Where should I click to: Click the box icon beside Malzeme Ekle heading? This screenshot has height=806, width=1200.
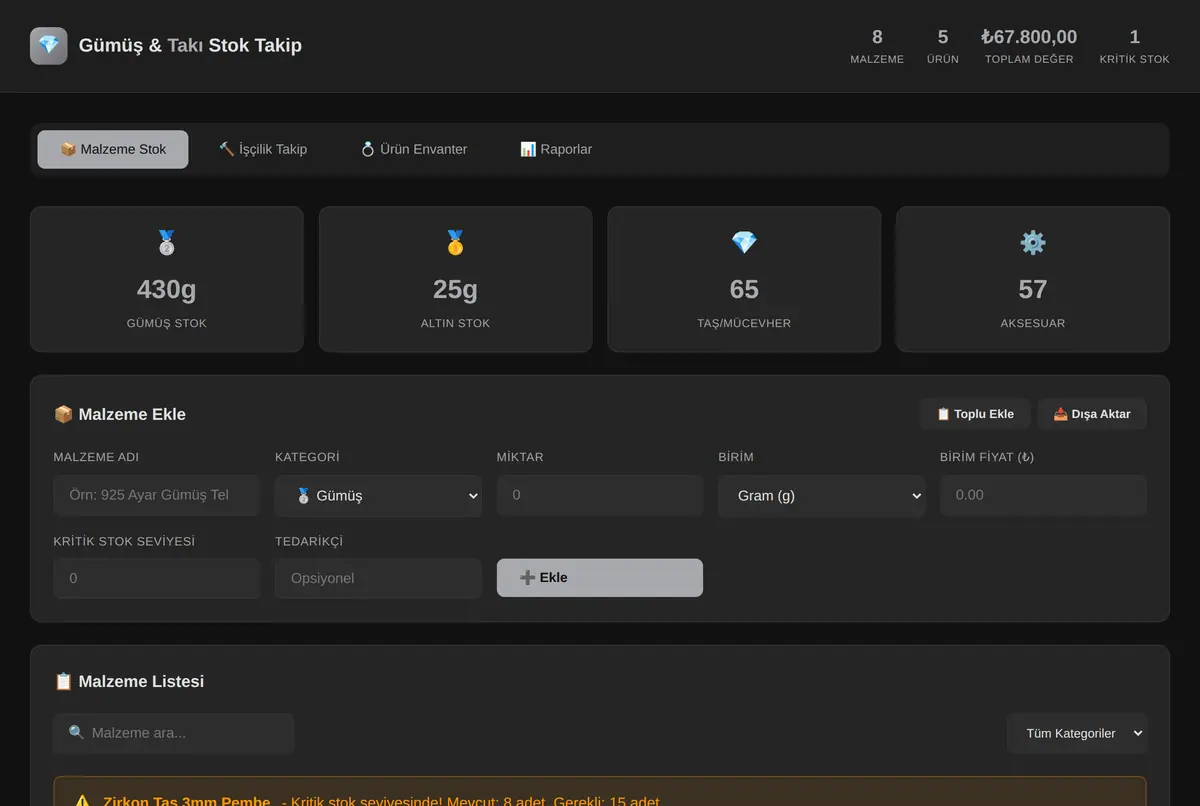(x=63, y=414)
